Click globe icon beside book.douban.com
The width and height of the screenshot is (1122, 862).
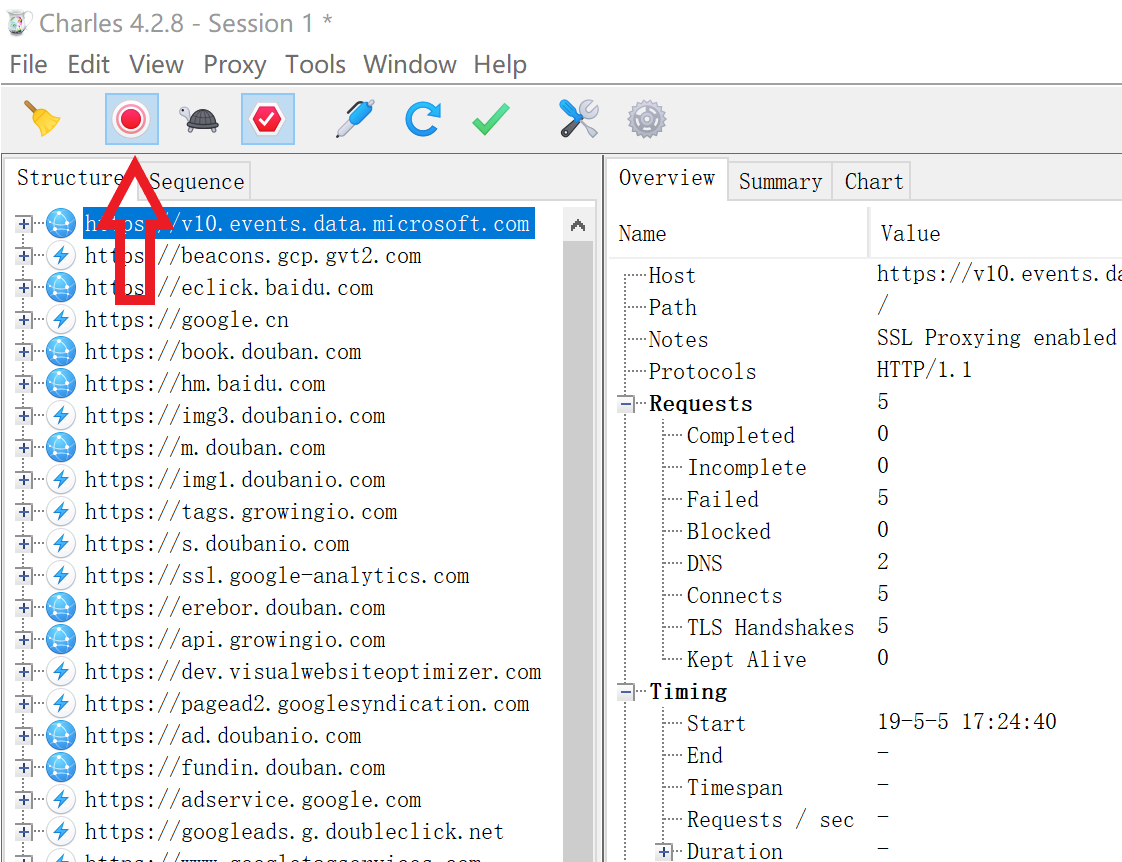pos(61,352)
